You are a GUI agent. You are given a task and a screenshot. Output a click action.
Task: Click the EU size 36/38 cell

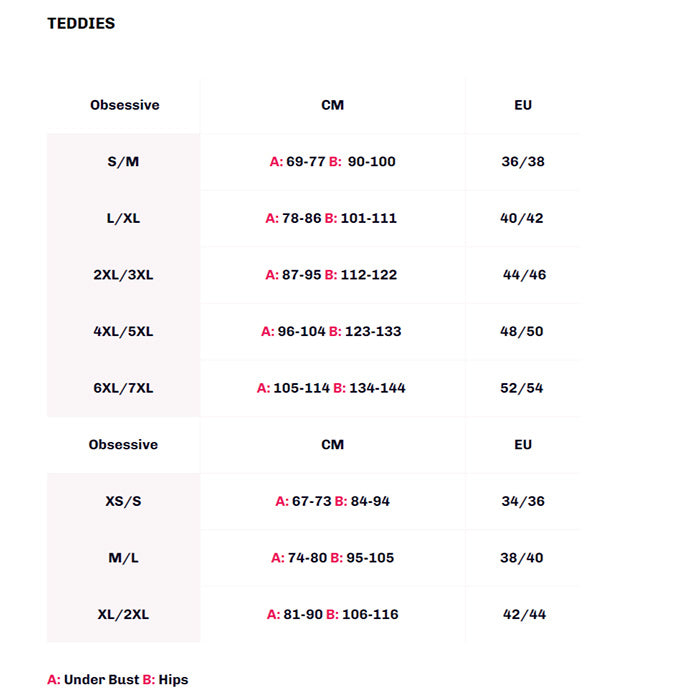click(523, 161)
